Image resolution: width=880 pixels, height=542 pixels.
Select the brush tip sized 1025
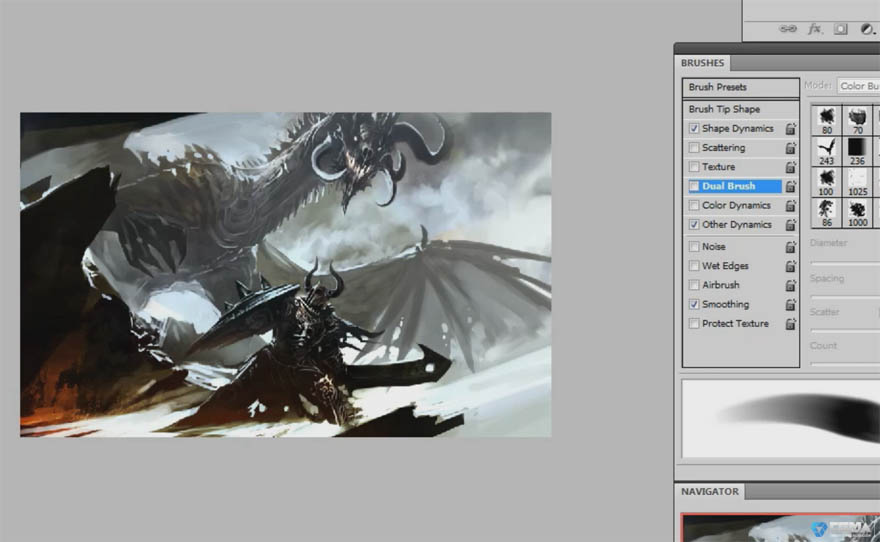tap(857, 182)
